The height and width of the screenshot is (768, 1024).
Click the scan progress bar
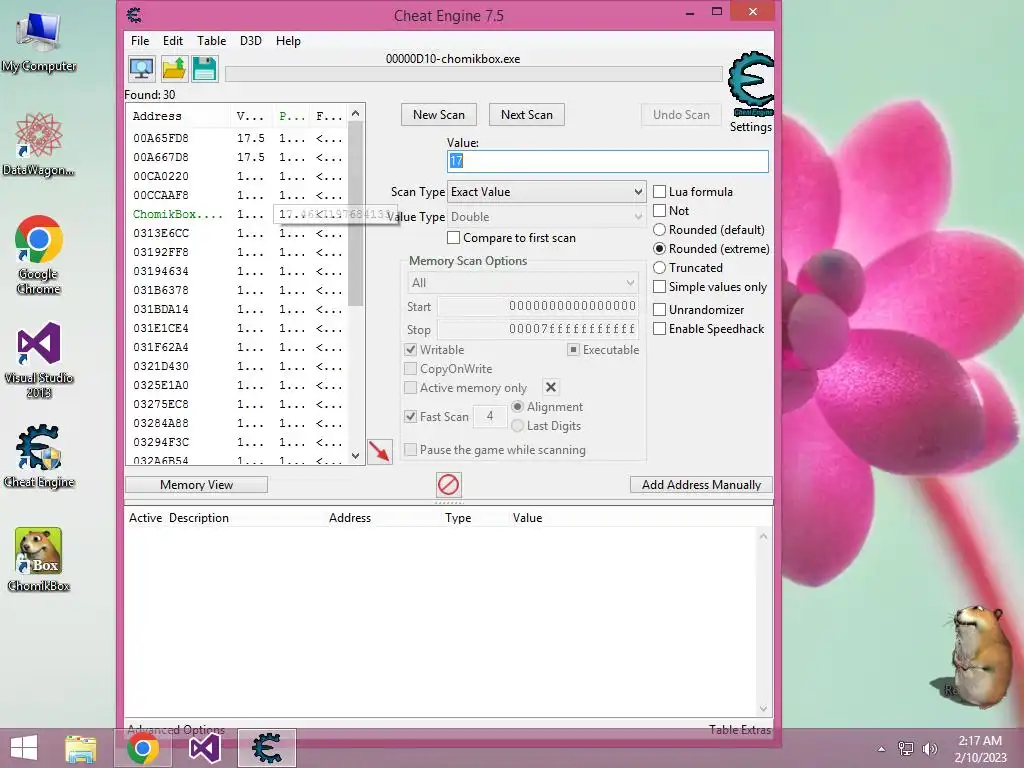pyautogui.click(x=474, y=74)
